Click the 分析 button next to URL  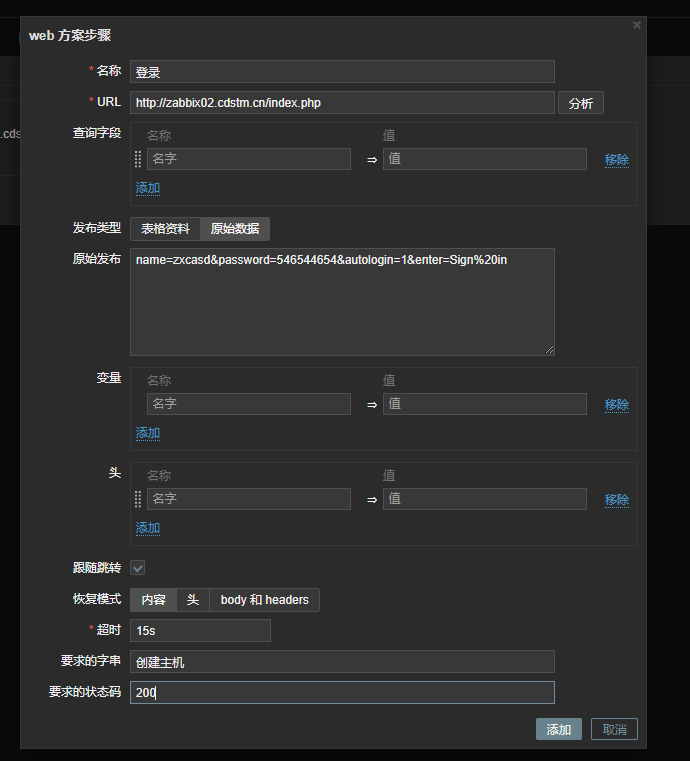(580, 103)
